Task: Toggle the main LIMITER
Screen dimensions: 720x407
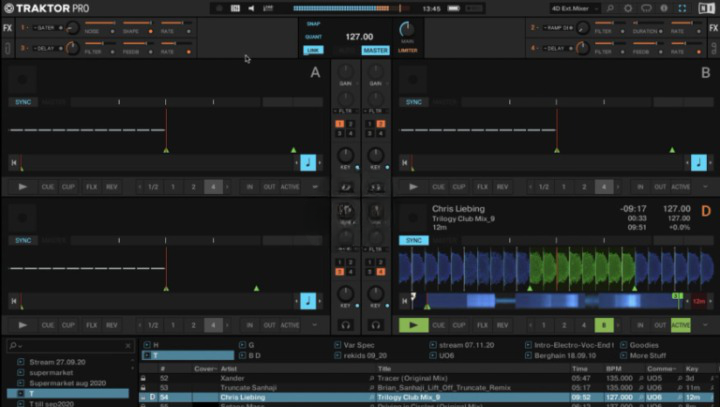Action: point(407,50)
